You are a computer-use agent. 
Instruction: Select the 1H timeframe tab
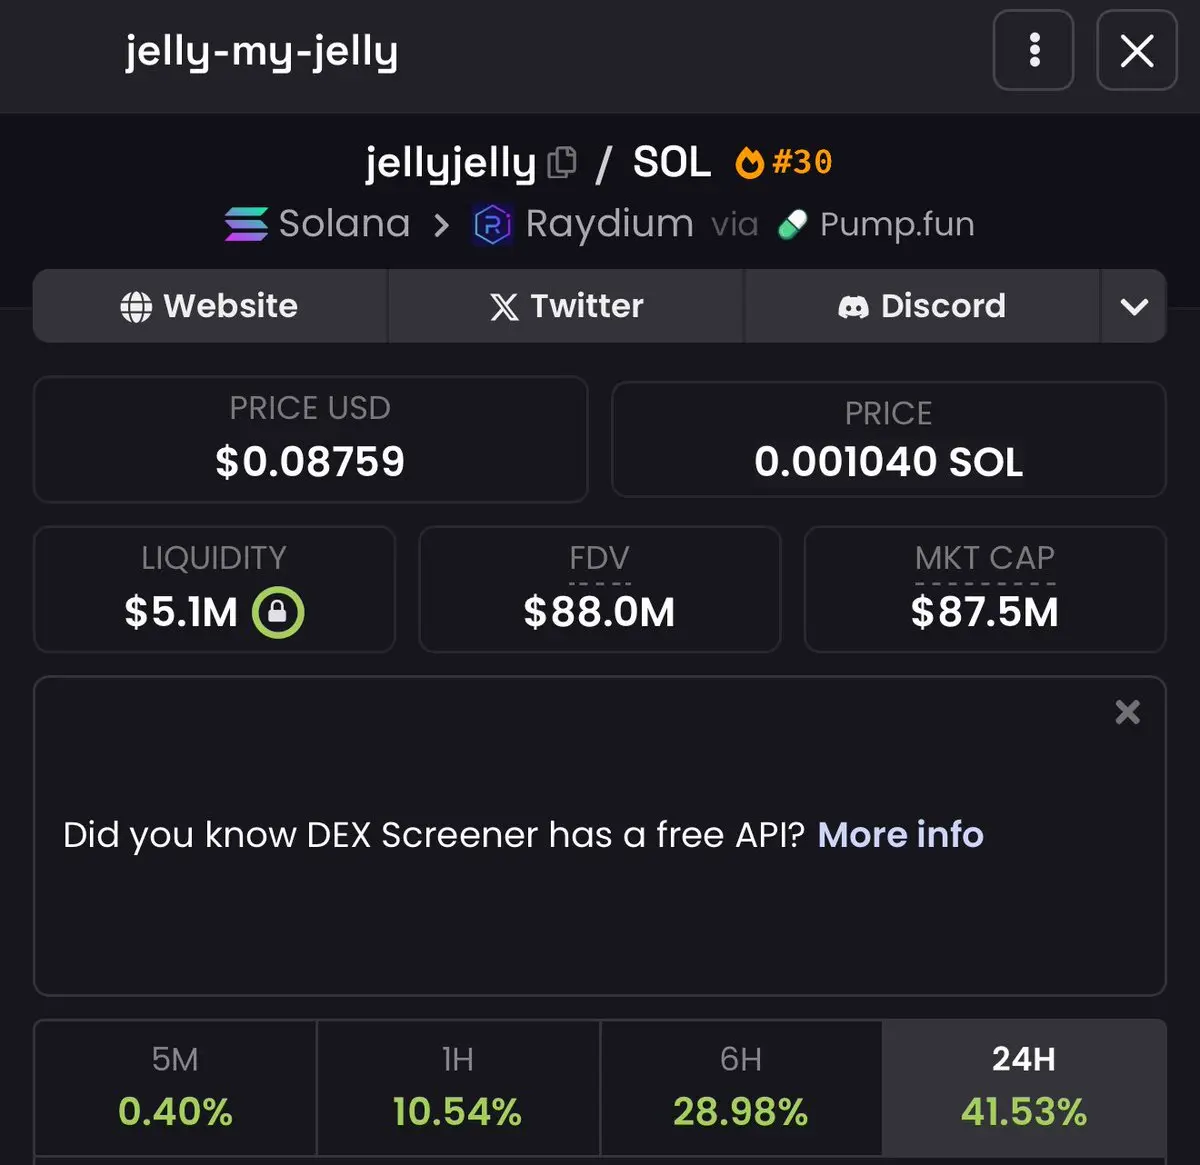(458, 1088)
